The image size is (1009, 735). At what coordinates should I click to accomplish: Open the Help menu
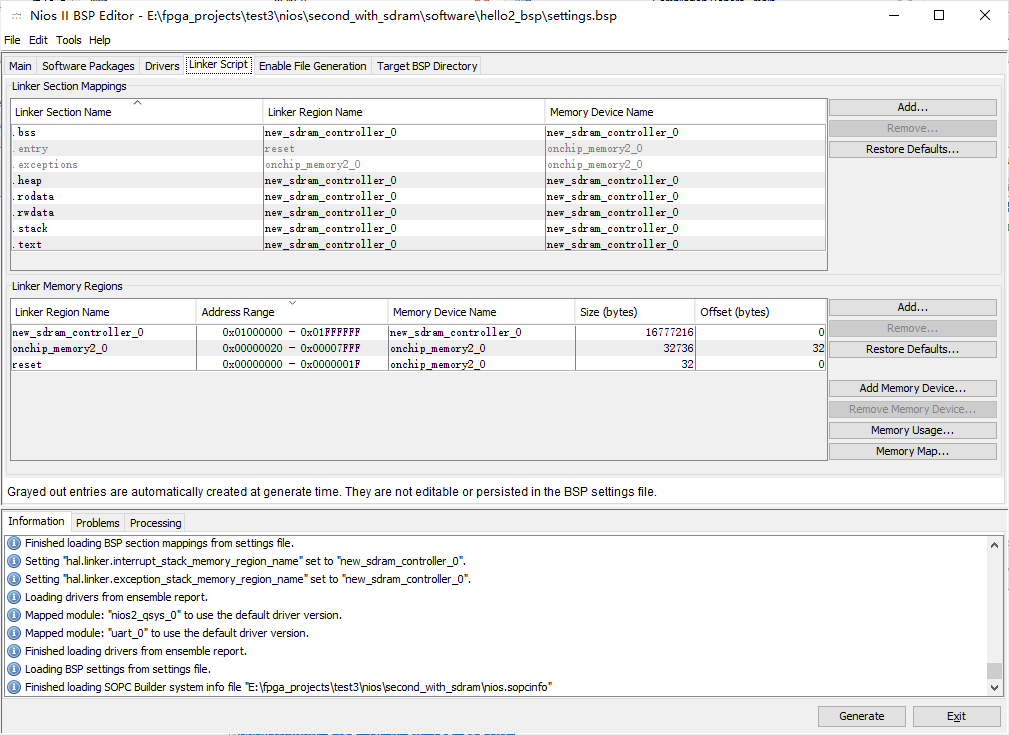click(99, 39)
